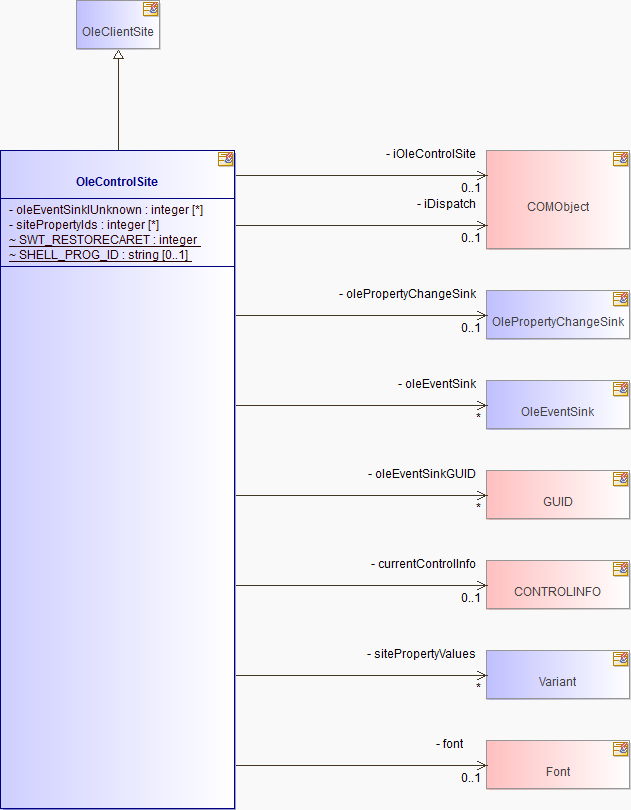Select the OlePropertyChangeSink class name

558,322
